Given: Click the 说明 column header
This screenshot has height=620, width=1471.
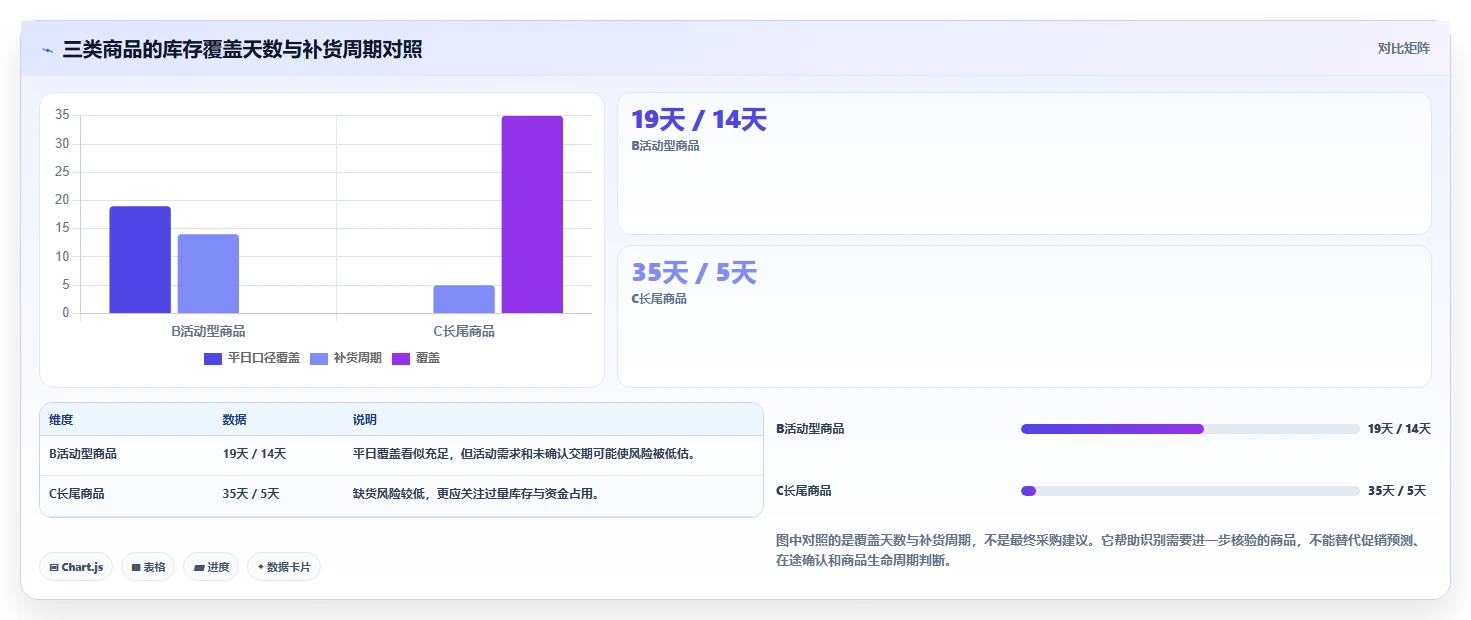Looking at the screenshot, I should click(x=365, y=420).
